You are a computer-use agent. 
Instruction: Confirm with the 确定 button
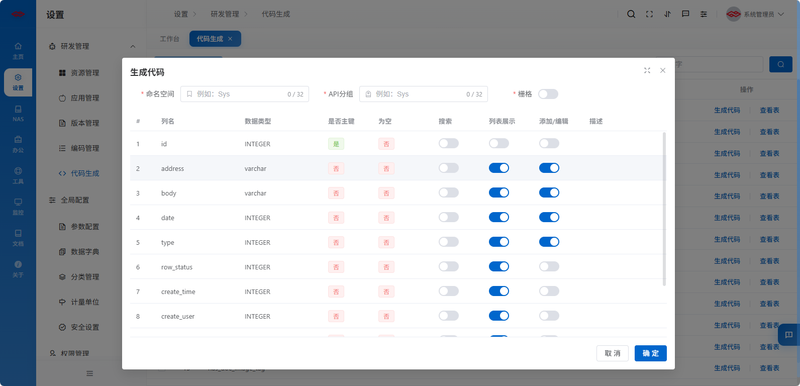tap(651, 353)
